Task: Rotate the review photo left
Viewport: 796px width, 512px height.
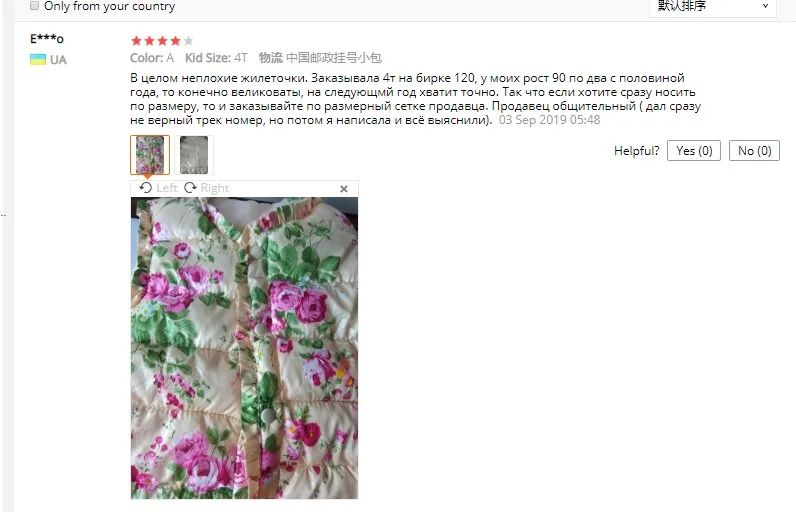Action: point(158,188)
